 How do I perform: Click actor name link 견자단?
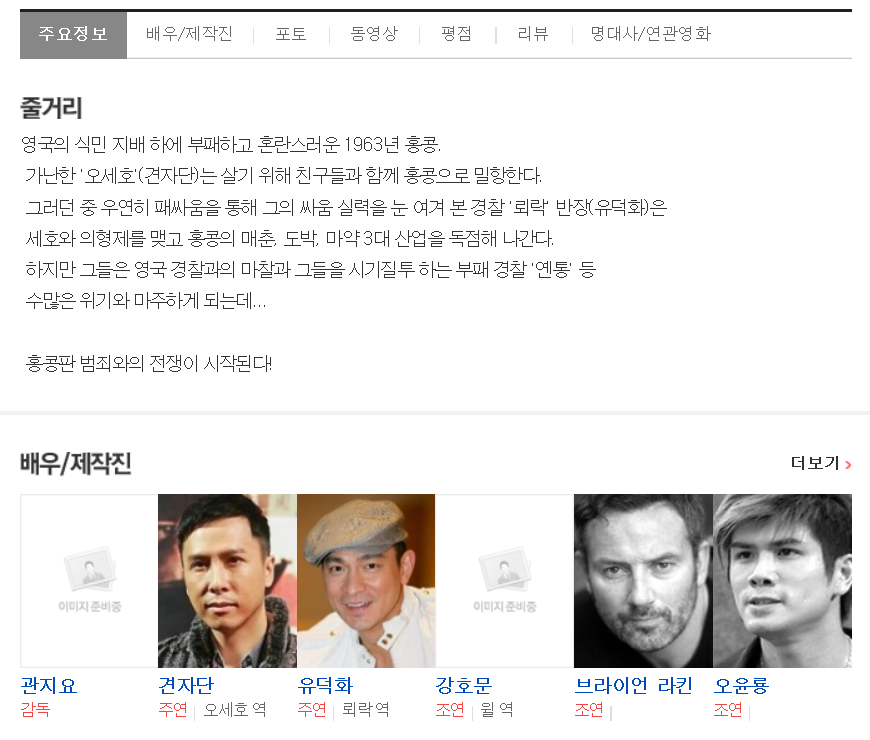point(186,686)
